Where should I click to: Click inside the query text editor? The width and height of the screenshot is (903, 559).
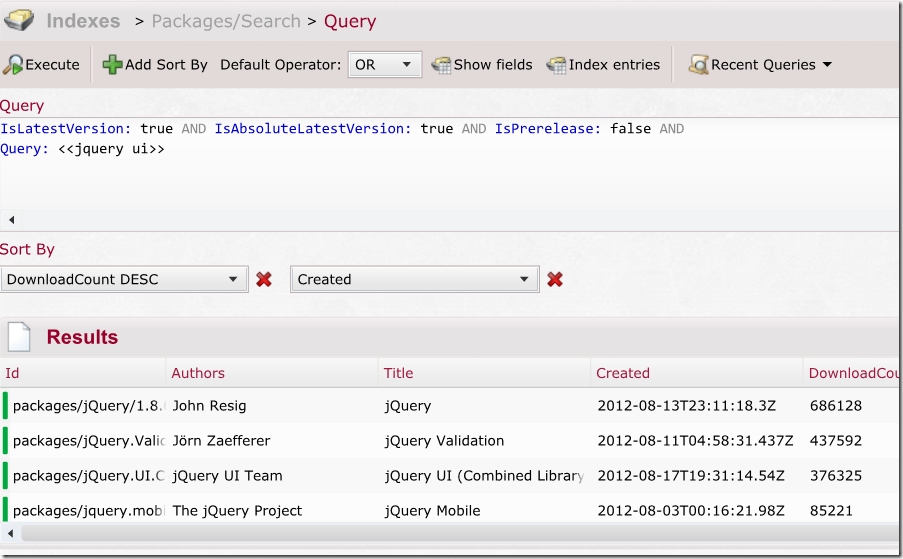point(449,164)
